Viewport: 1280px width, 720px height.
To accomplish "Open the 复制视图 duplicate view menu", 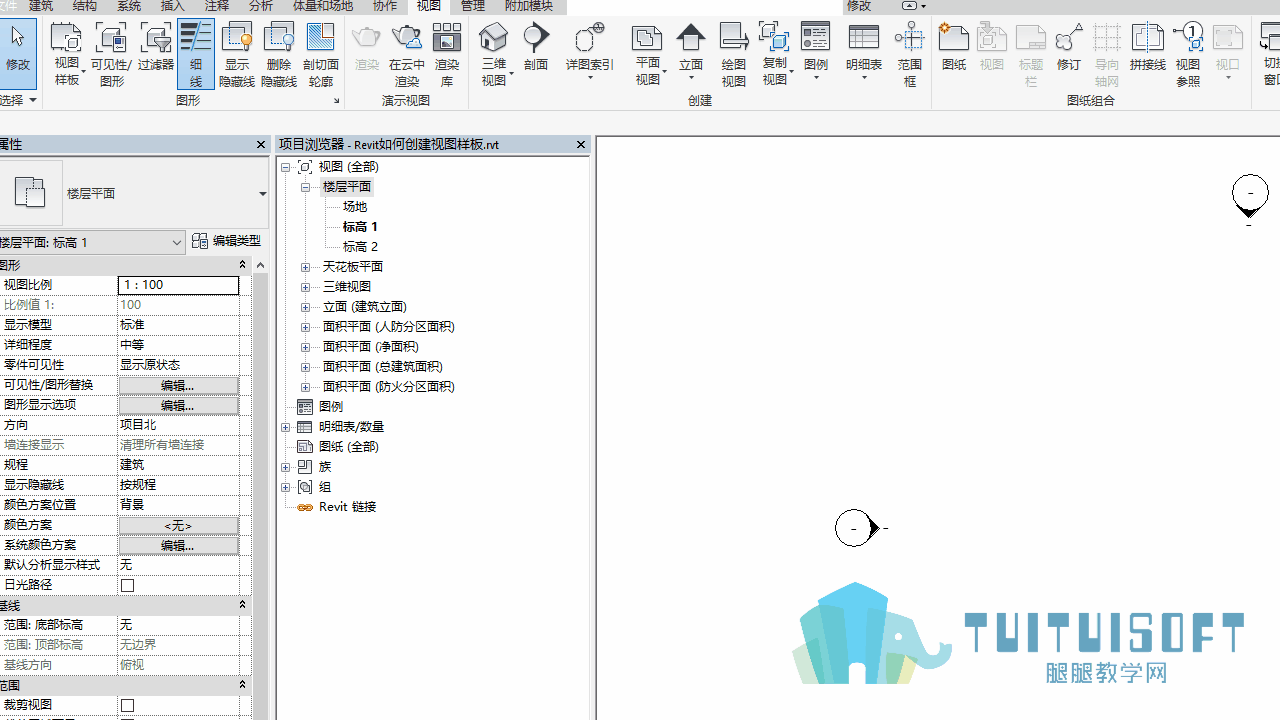I will tap(775, 54).
